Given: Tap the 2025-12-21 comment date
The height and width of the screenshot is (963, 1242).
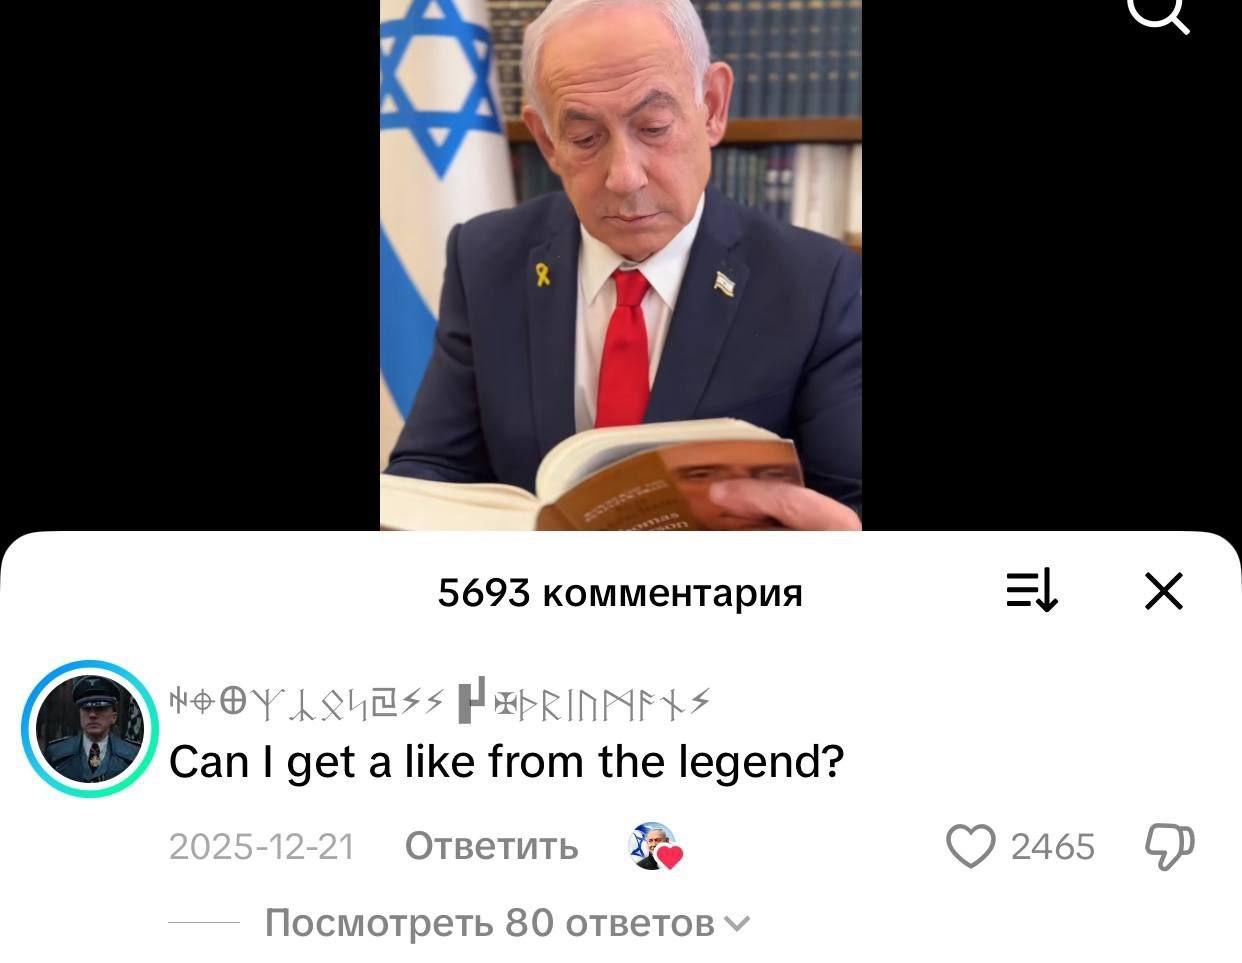Looking at the screenshot, I should pos(262,847).
